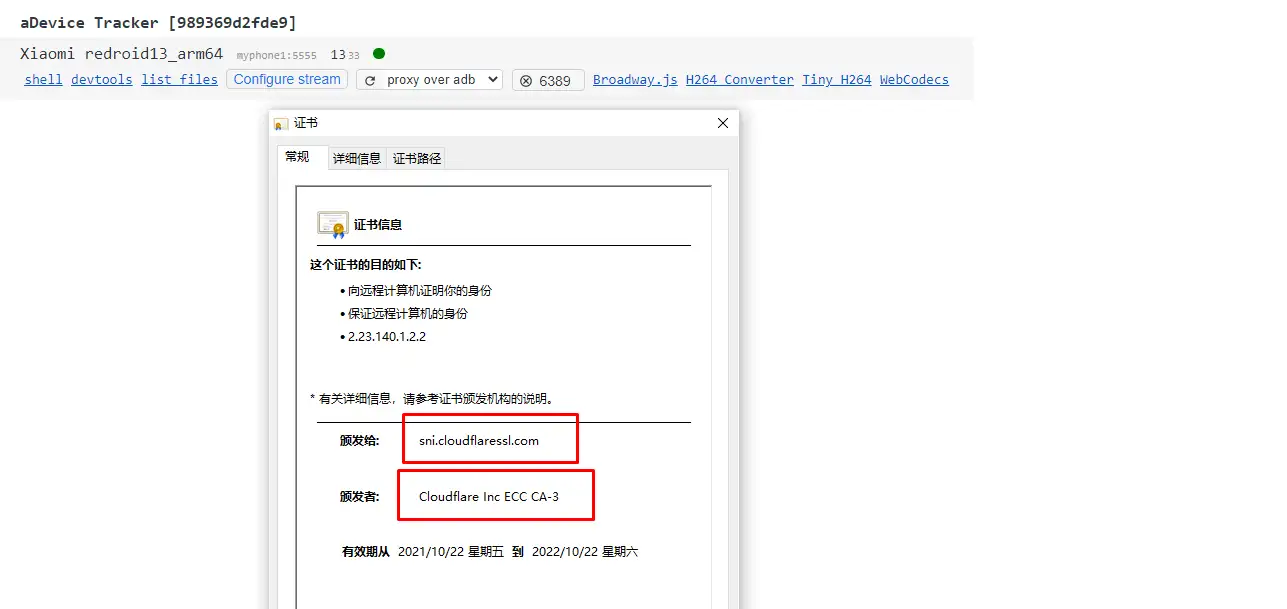Click the 颁发者: label
This screenshot has height=609, width=1287.
(x=359, y=496)
